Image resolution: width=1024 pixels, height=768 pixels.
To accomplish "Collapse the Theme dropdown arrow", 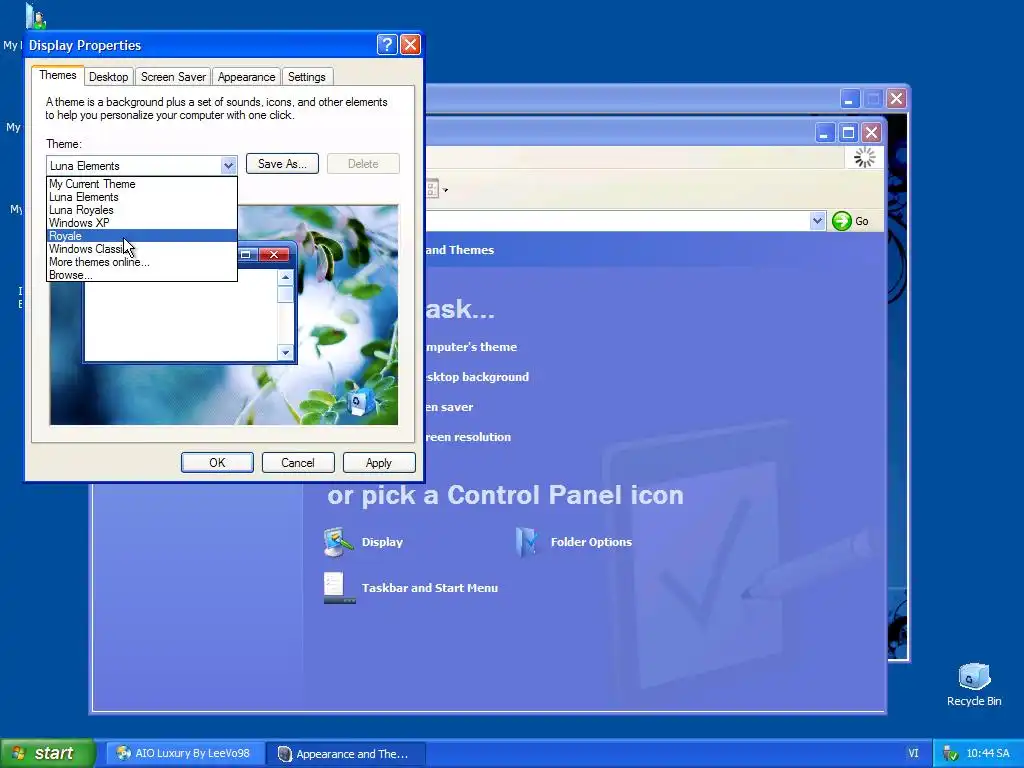I will point(228,165).
